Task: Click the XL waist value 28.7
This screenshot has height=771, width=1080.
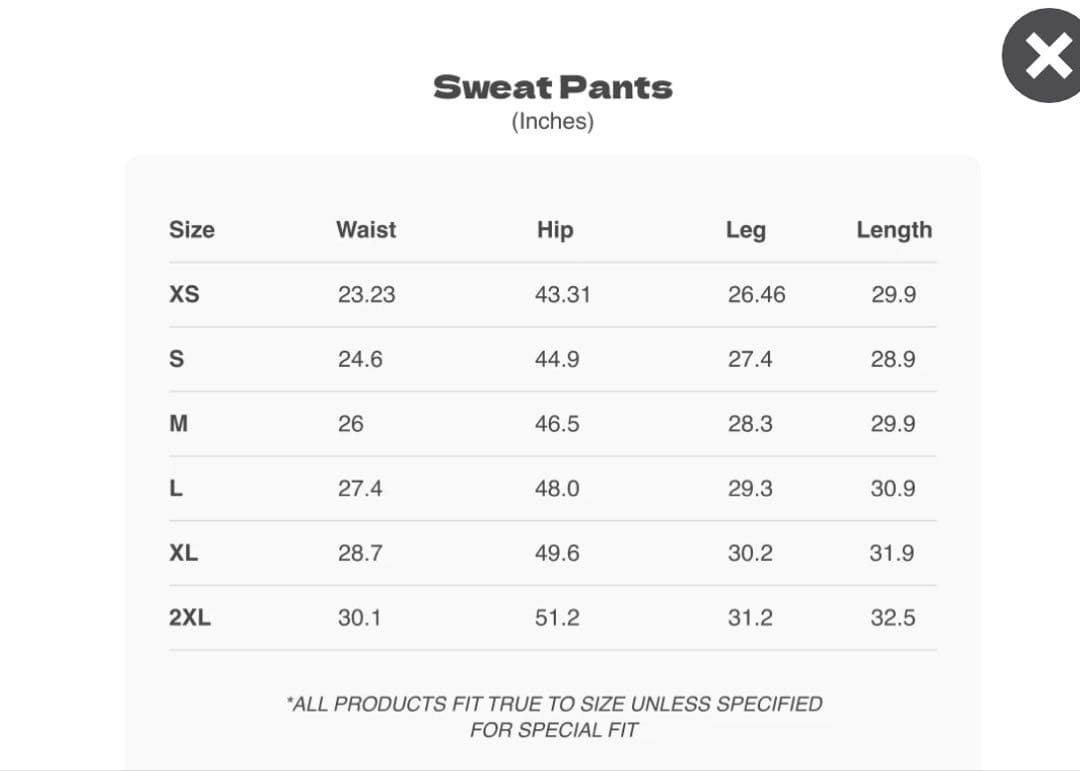Action: click(360, 553)
